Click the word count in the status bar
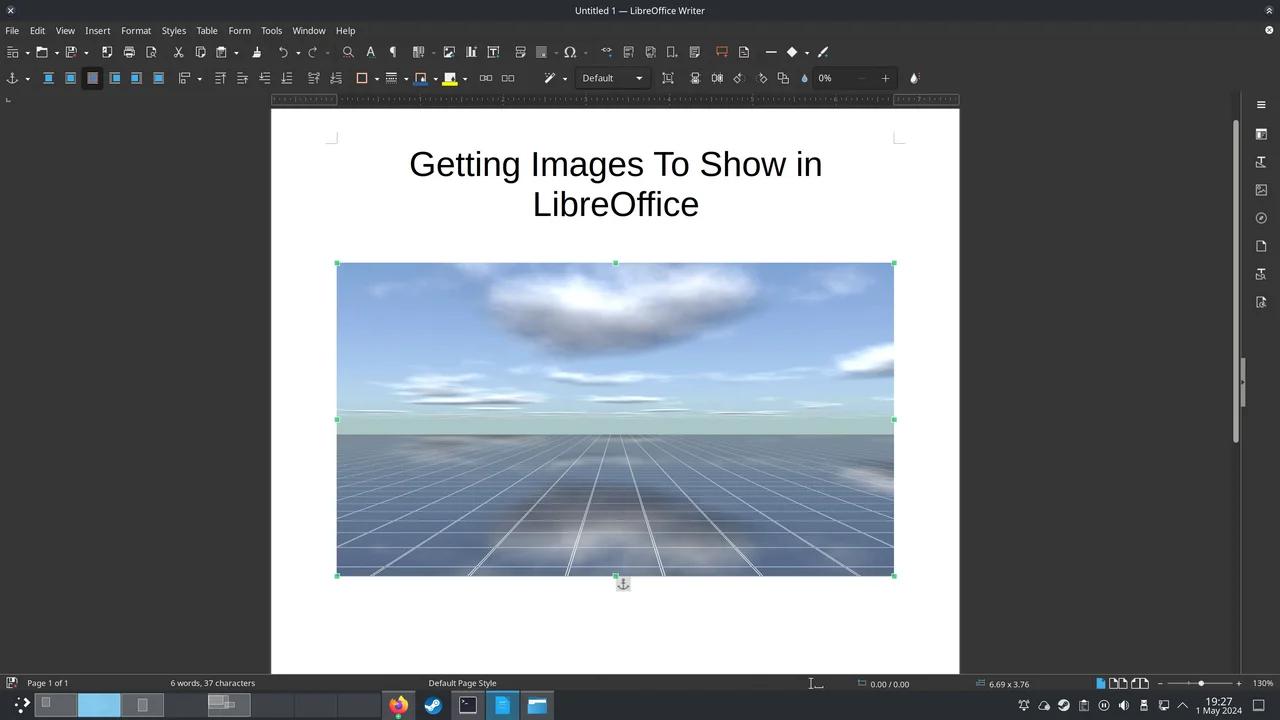 [x=211, y=683]
